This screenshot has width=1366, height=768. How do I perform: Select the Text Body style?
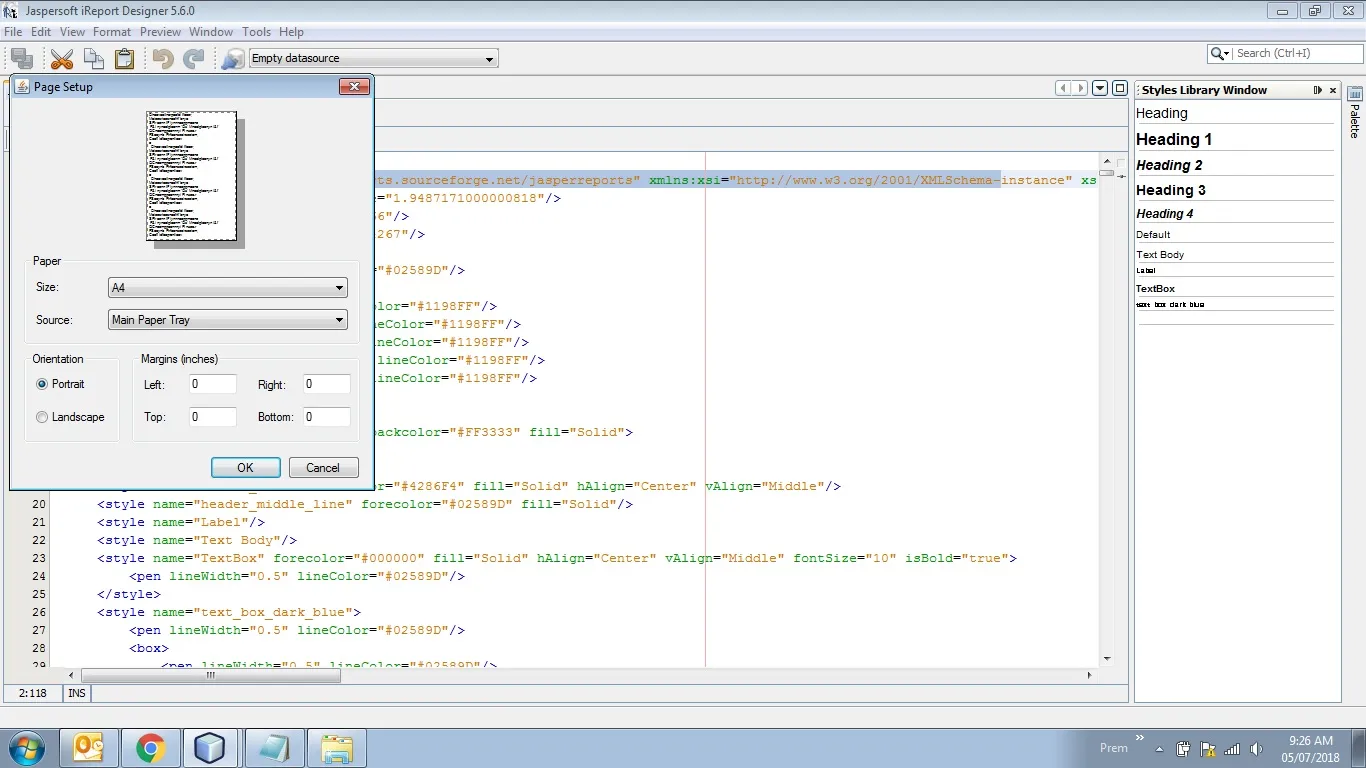pos(1235,255)
